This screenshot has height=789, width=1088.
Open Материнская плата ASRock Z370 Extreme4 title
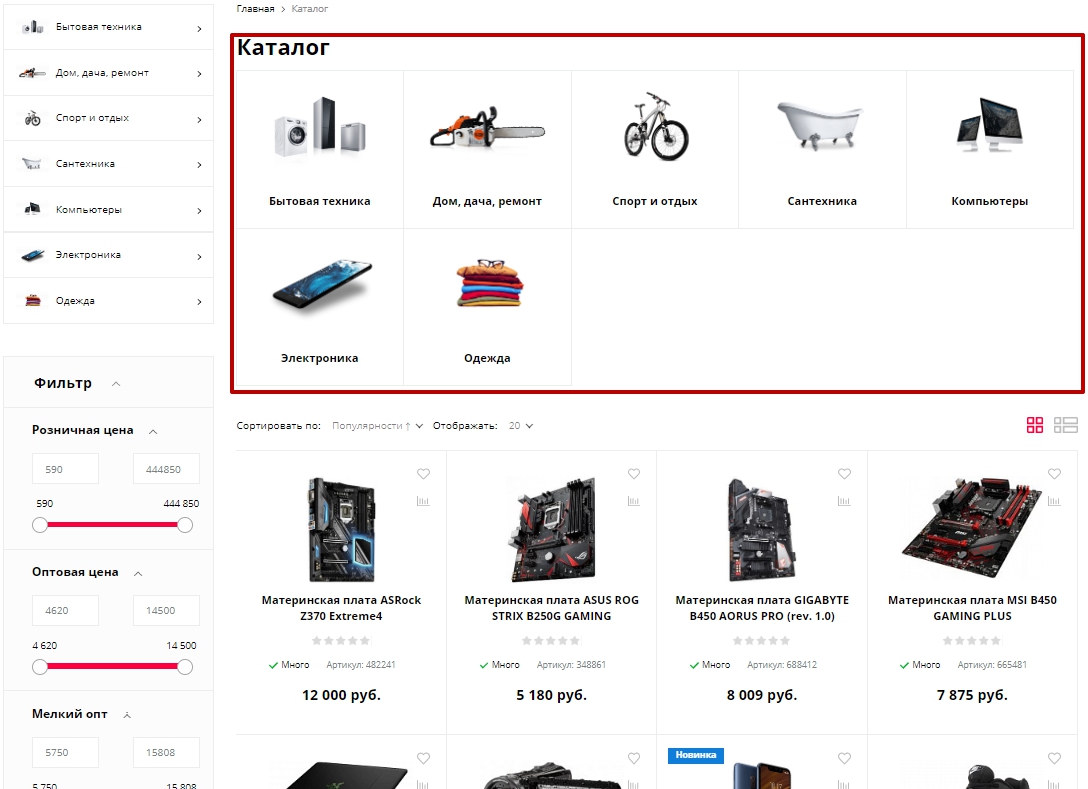(341, 608)
